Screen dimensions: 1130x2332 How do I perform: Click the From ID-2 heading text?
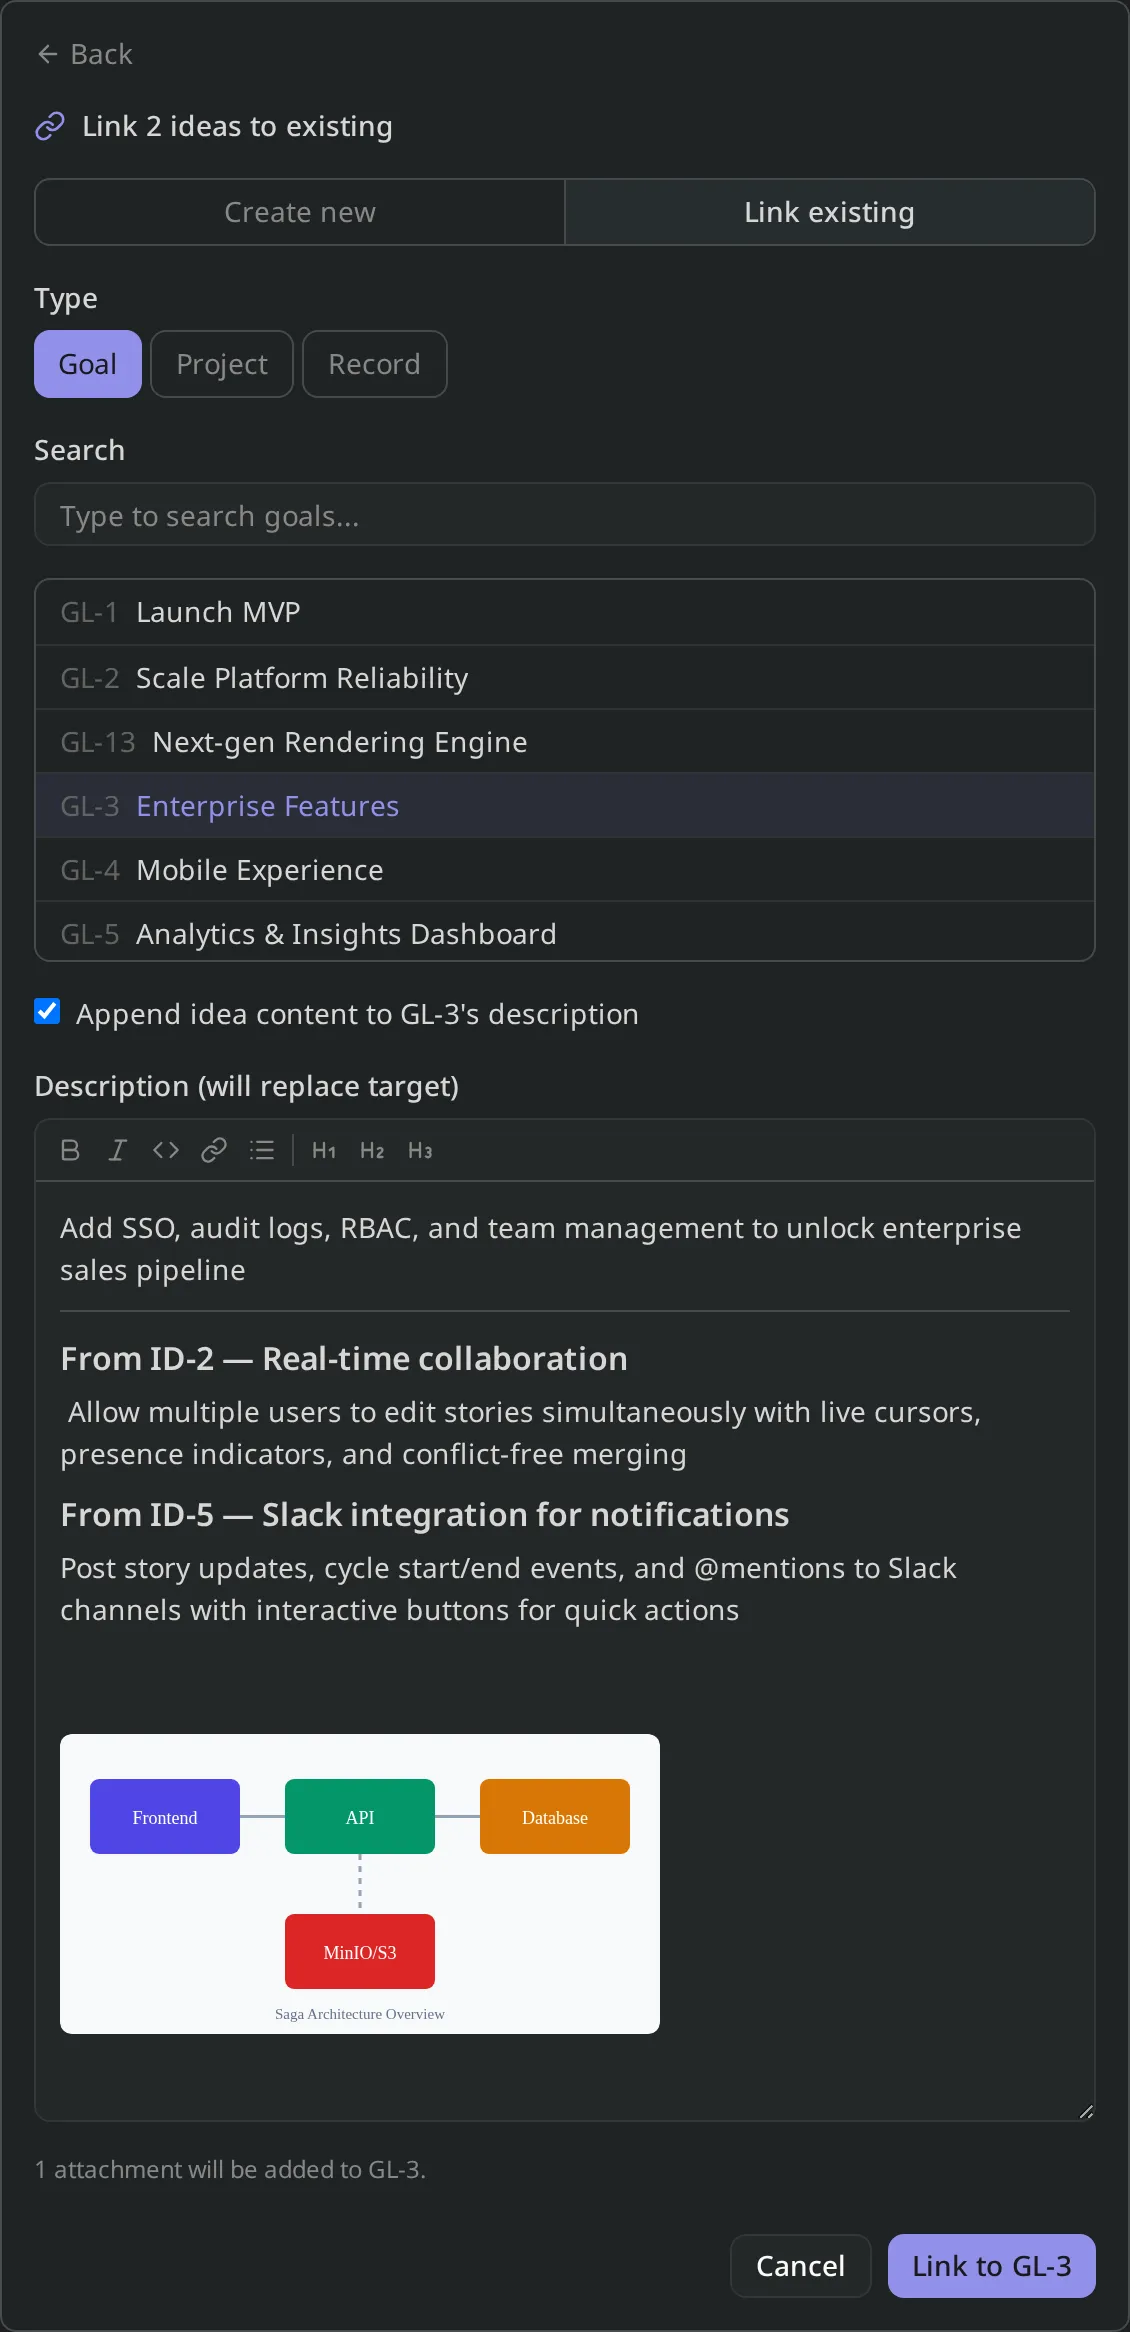(344, 1359)
